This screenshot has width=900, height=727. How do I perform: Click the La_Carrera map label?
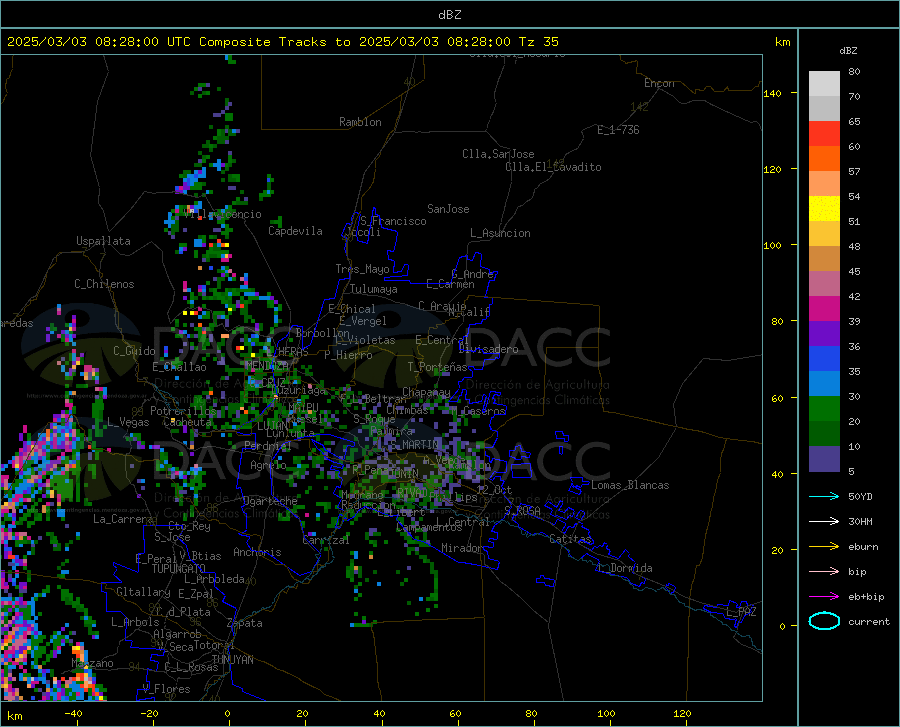pyautogui.click(x=123, y=519)
